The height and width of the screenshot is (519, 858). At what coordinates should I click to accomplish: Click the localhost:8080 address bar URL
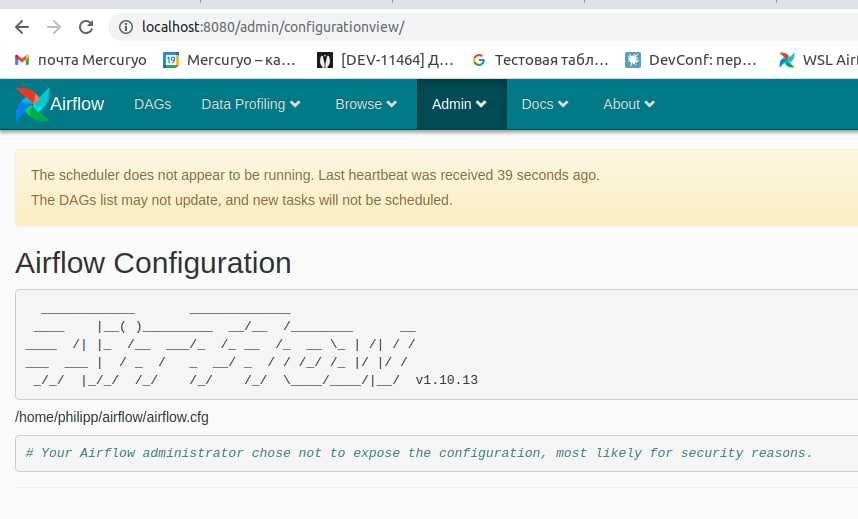click(x=273, y=27)
